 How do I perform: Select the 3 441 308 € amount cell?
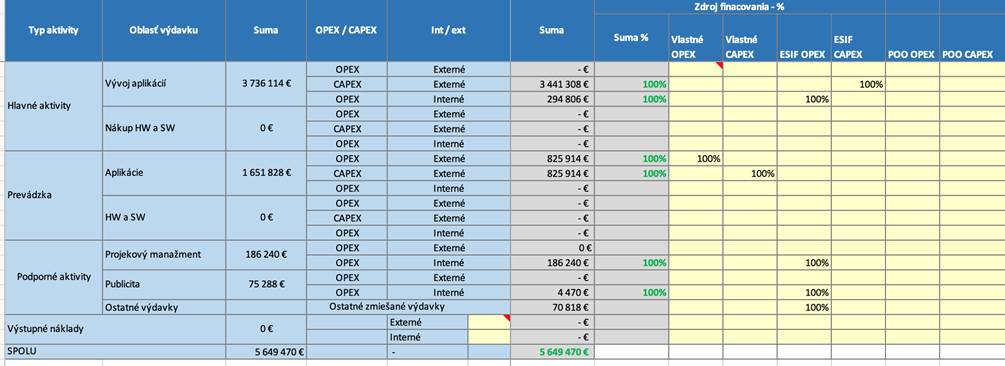(552, 84)
